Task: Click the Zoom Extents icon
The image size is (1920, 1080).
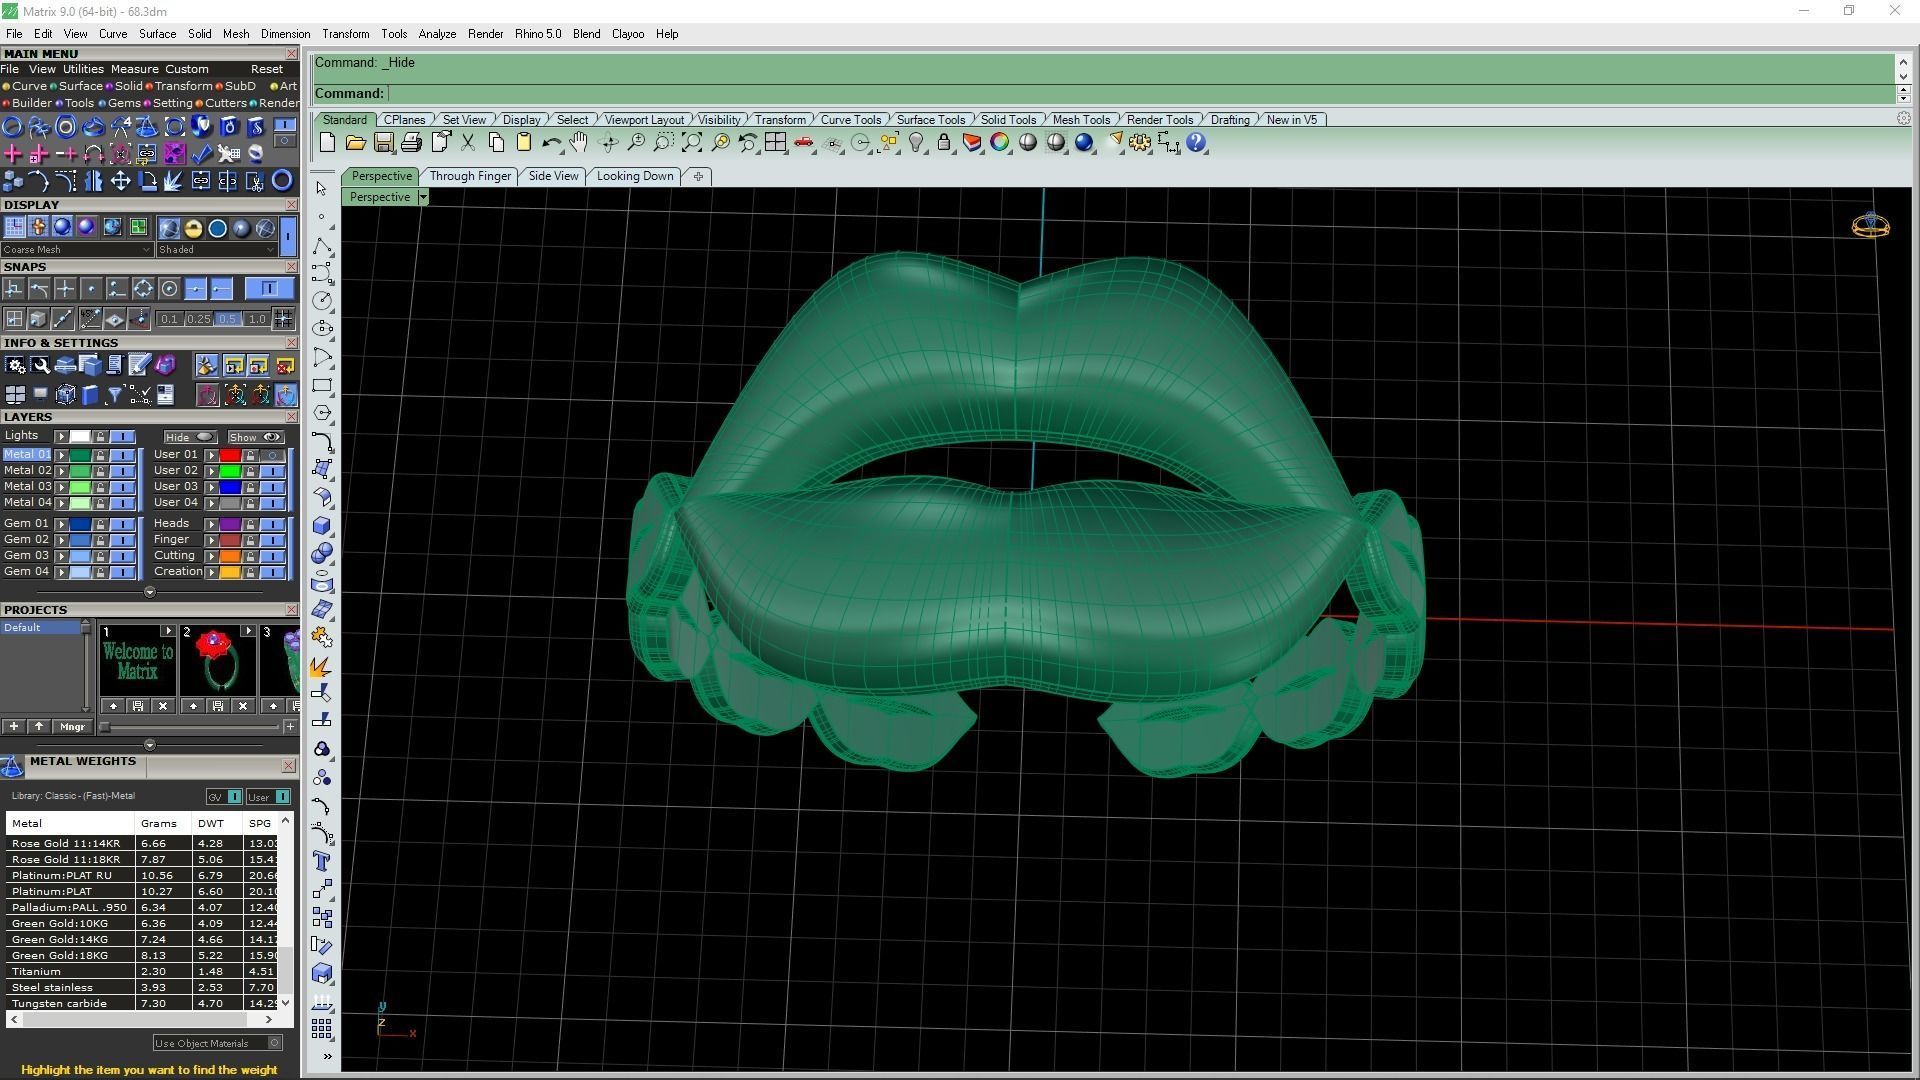Action: tap(691, 143)
